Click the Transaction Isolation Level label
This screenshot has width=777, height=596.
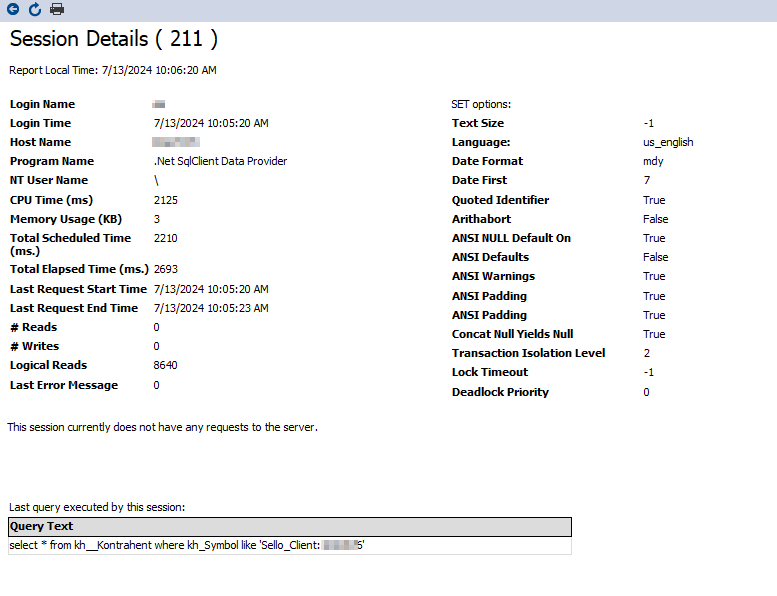[528, 353]
